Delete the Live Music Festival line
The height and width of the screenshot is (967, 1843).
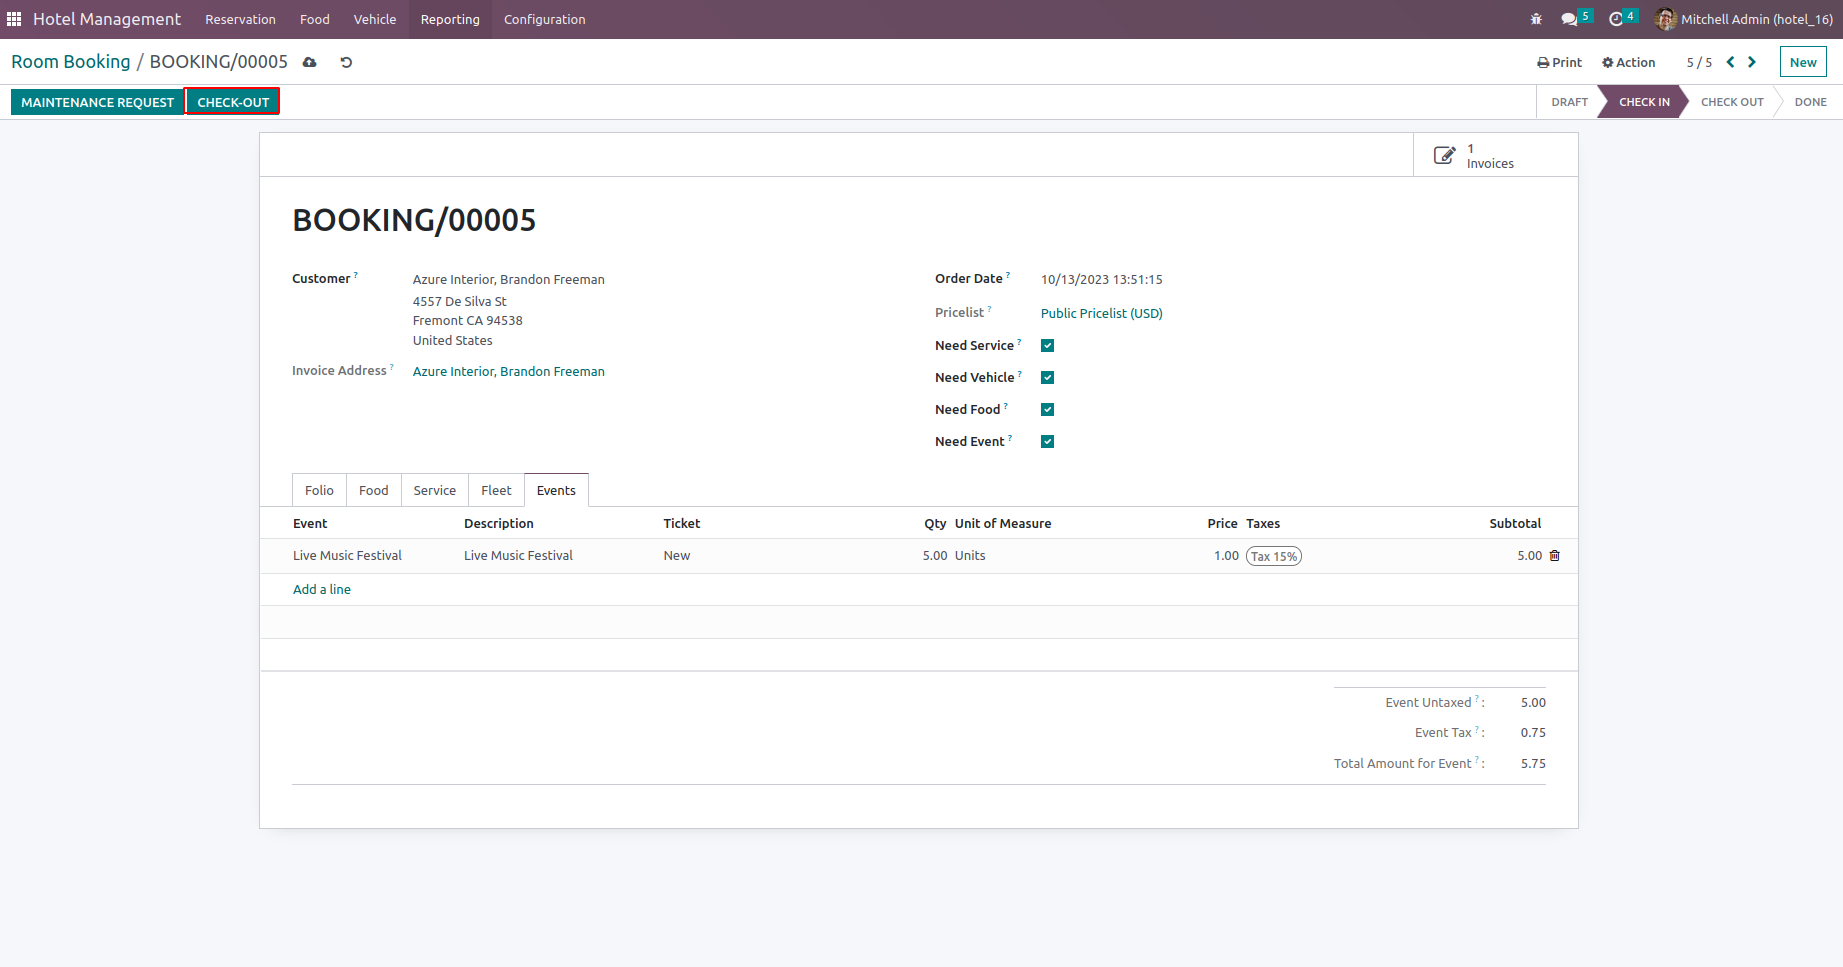(x=1554, y=556)
